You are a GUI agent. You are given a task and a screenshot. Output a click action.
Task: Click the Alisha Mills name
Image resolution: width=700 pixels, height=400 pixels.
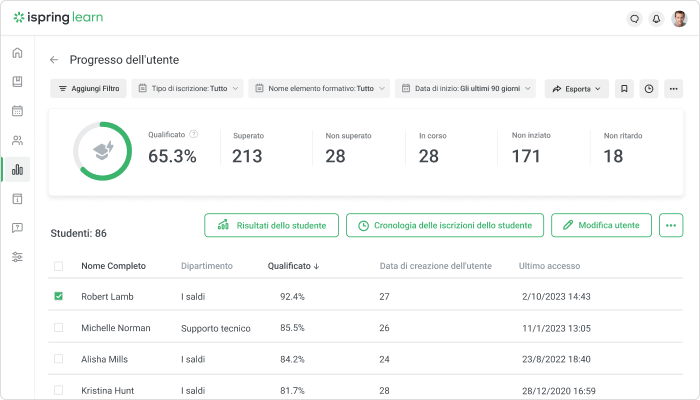(104, 359)
